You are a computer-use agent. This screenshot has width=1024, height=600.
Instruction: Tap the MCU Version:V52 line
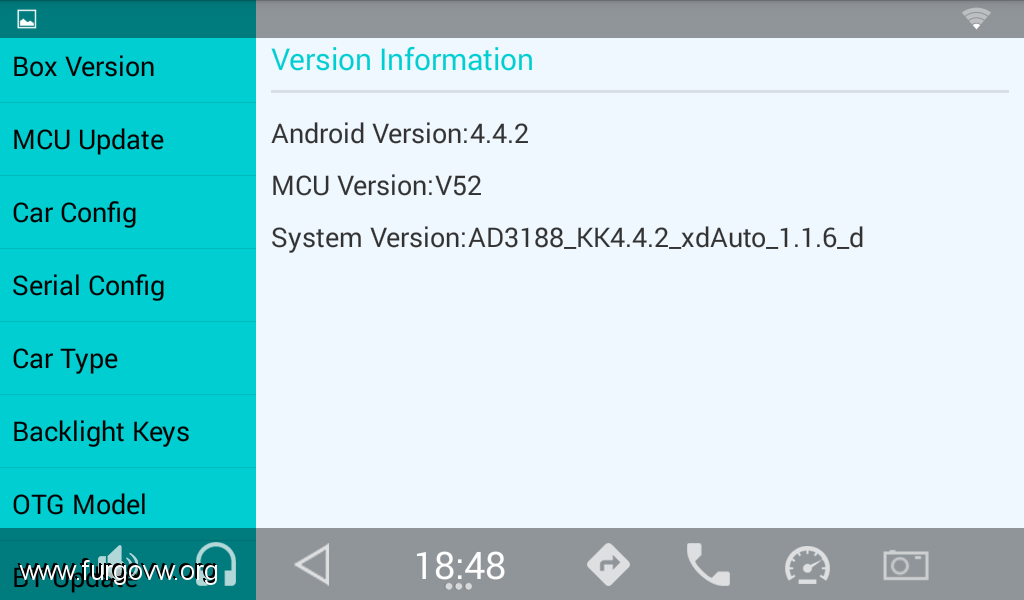pos(376,186)
